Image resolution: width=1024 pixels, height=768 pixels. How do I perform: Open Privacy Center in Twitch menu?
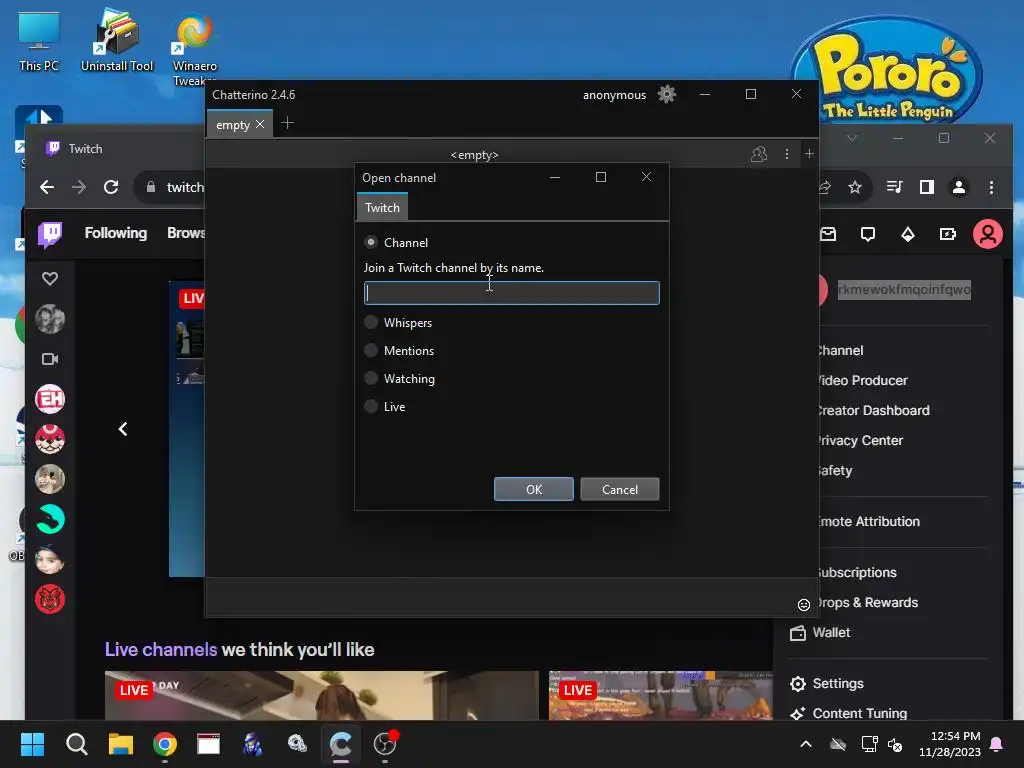859,441
